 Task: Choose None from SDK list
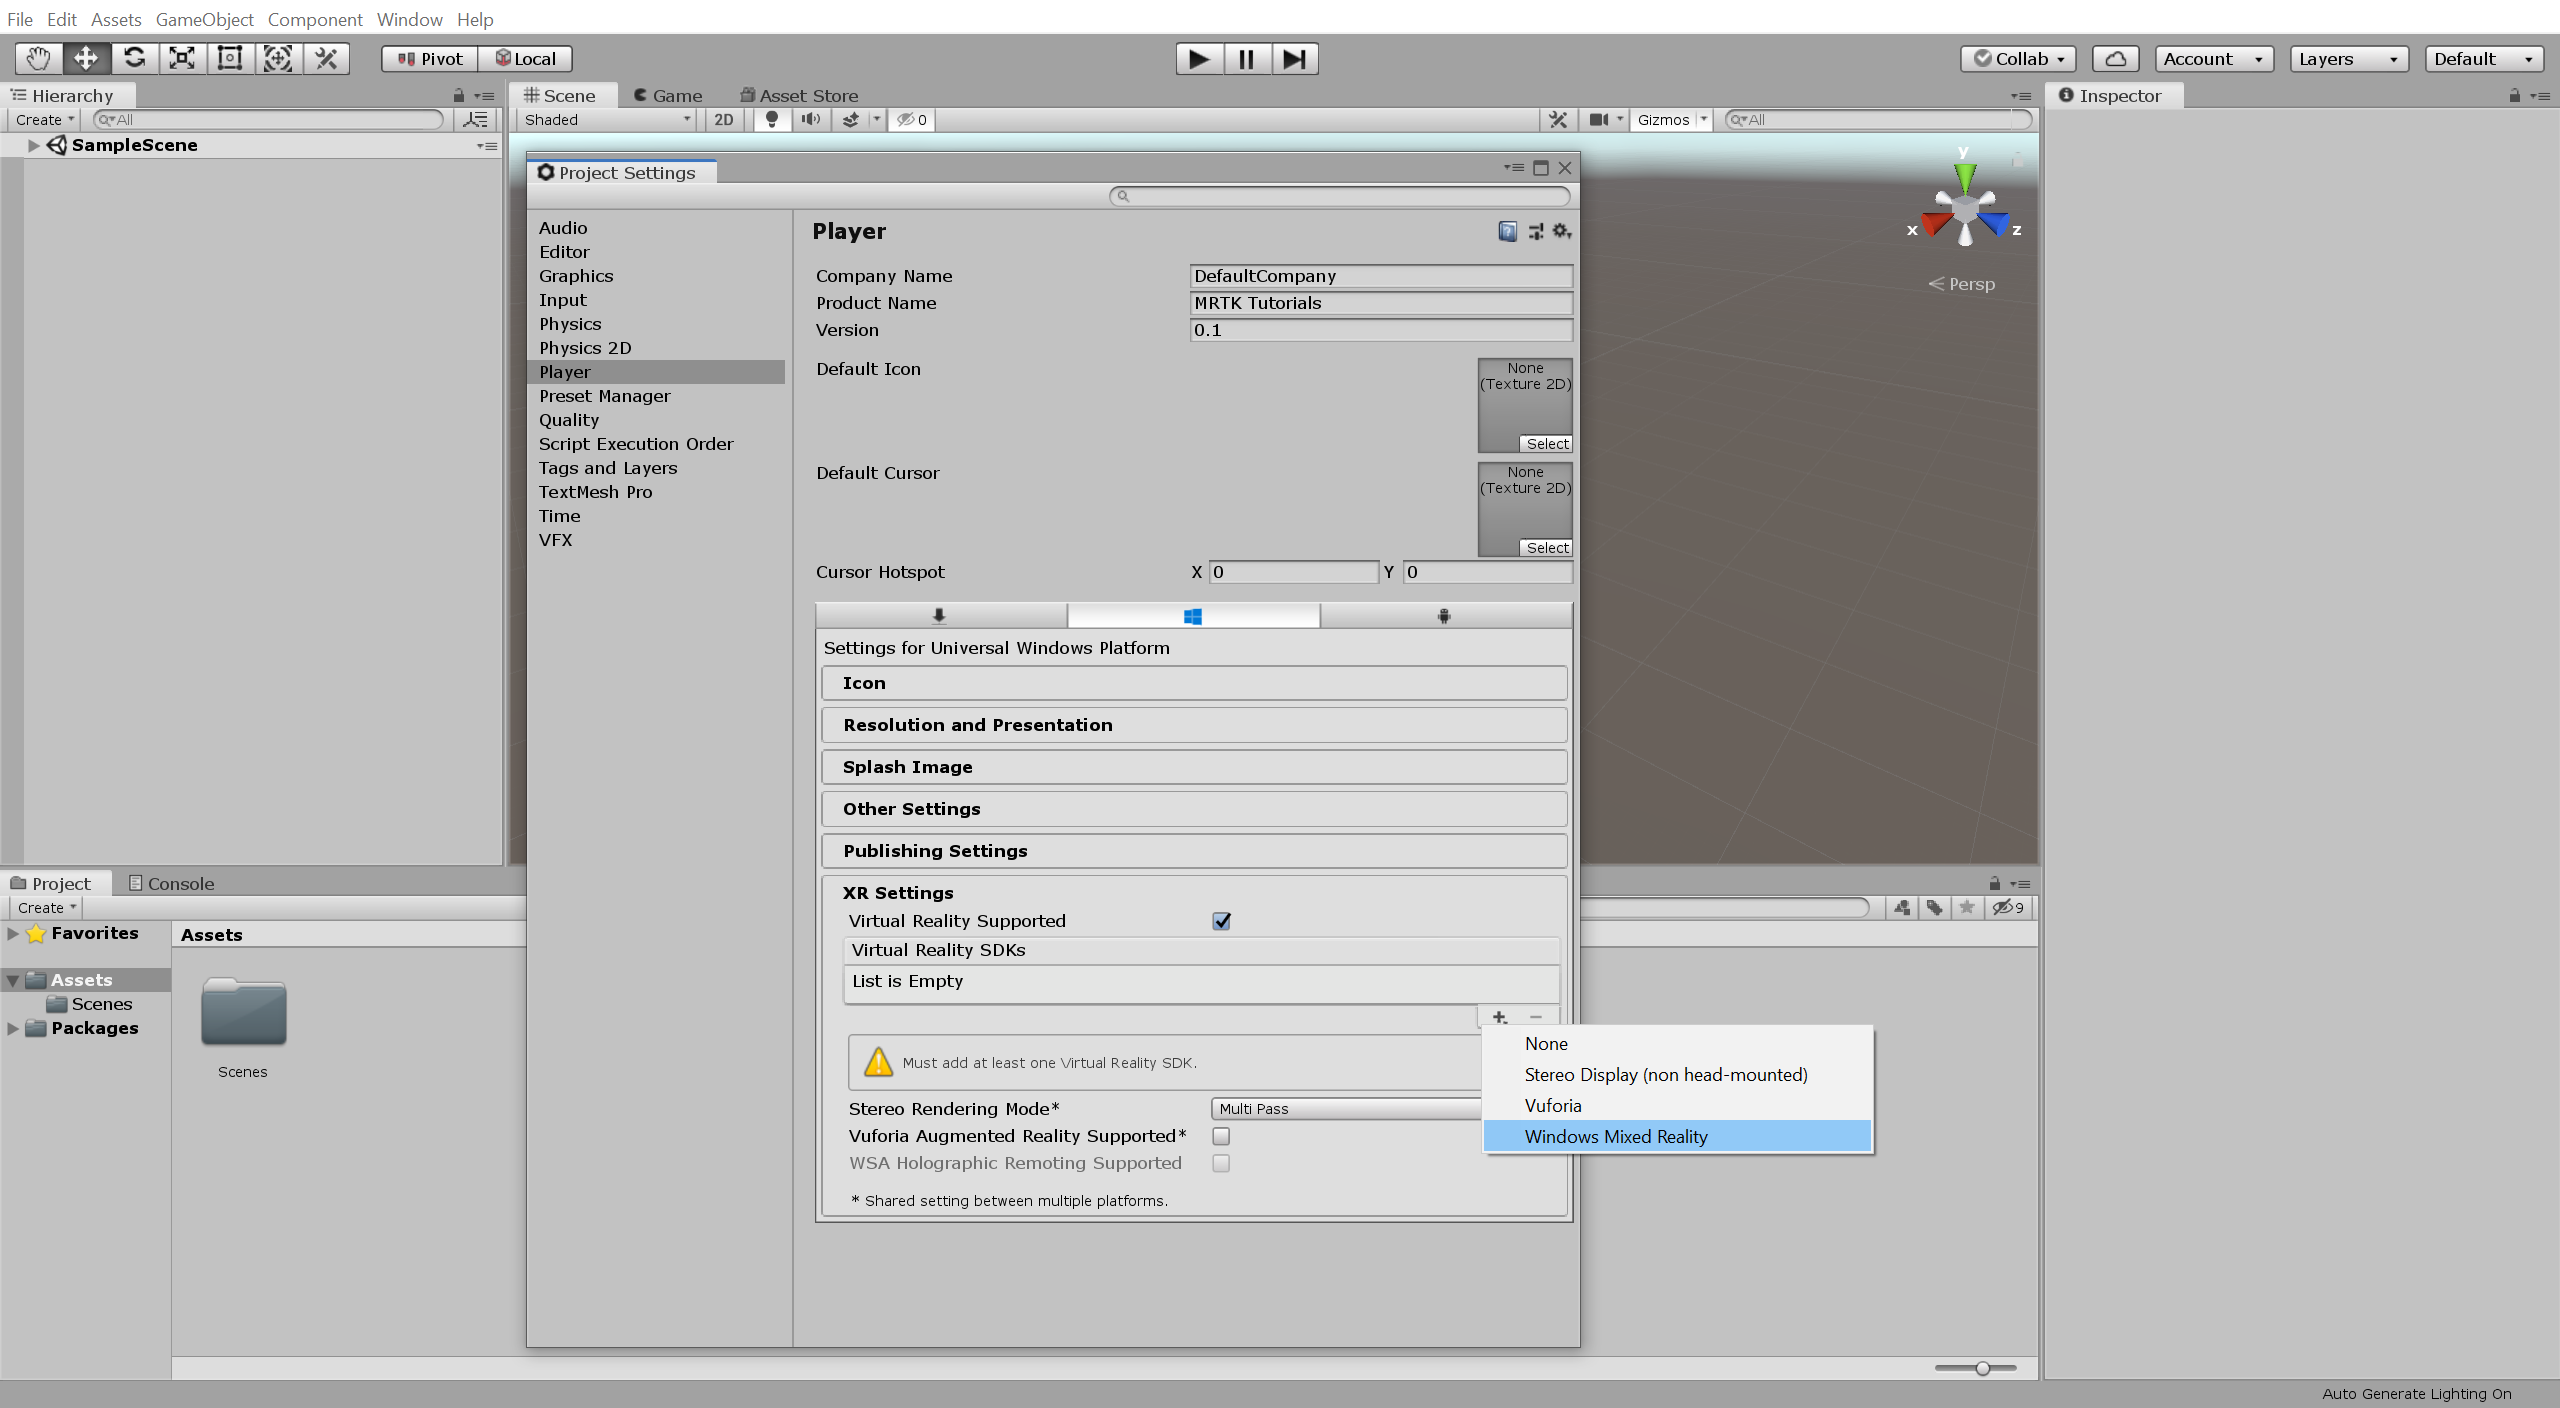(x=1677, y=1044)
